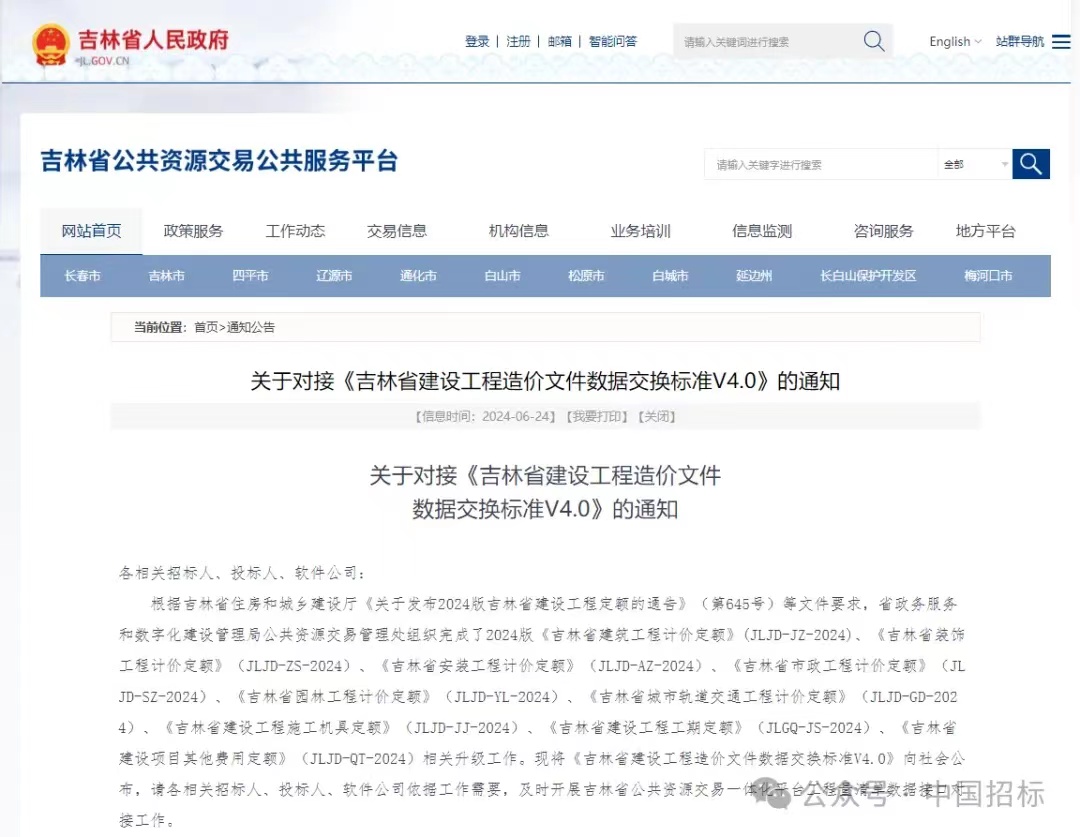Select 长春市 in the city bar
1080x837 pixels.
click(x=83, y=276)
